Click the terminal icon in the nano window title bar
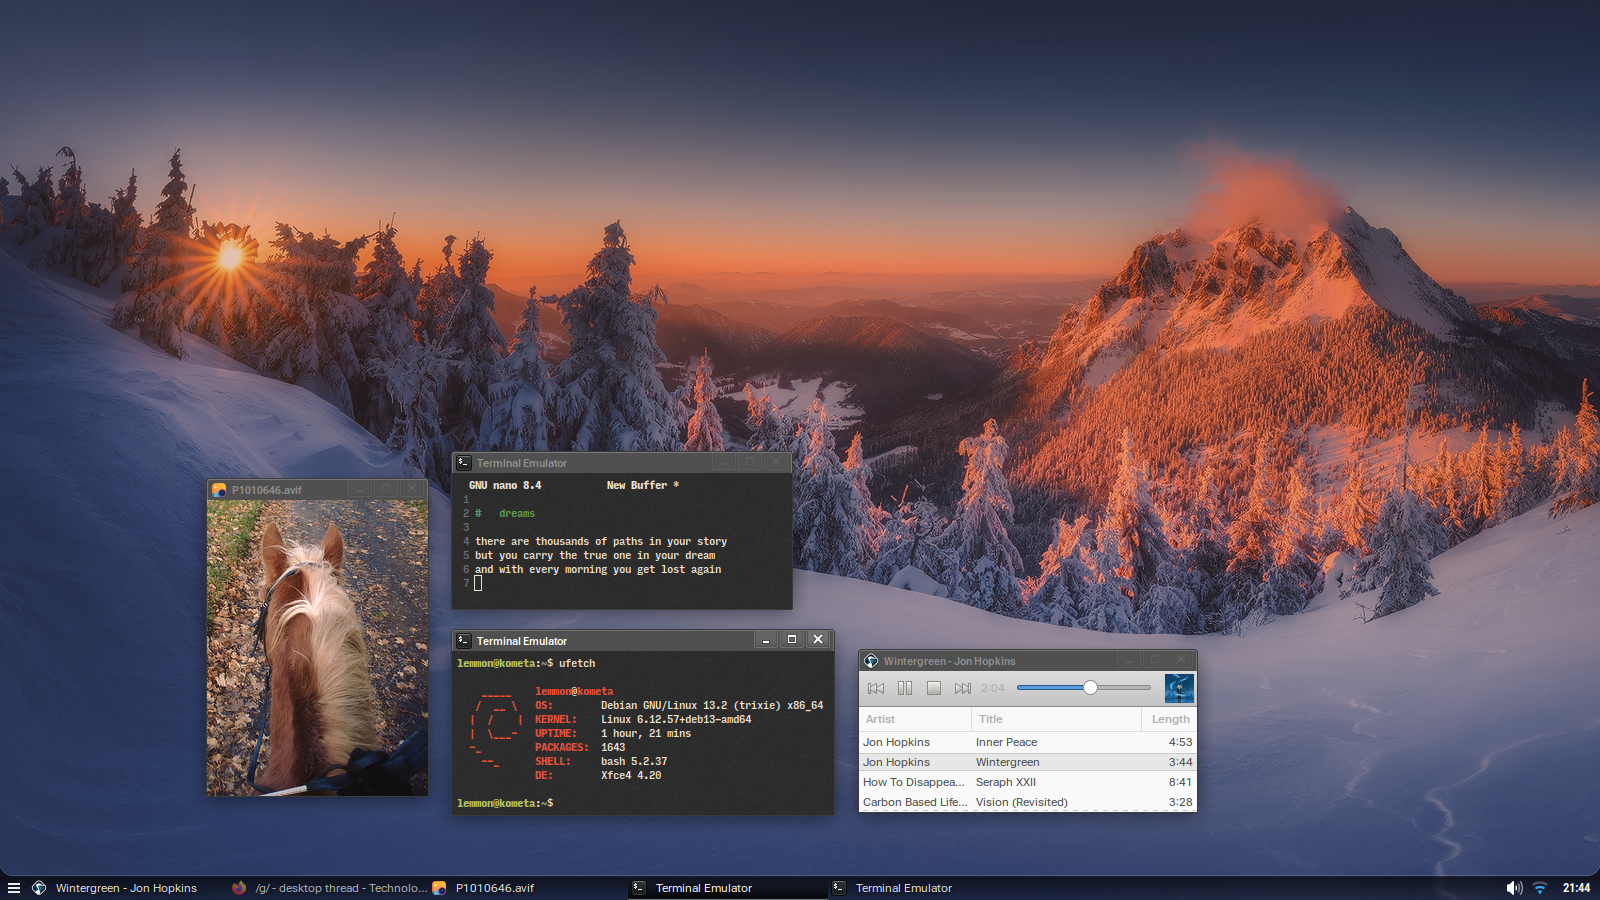Image resolution: width=1600 pixels, height=900 pixels. (x=464, y=462)
